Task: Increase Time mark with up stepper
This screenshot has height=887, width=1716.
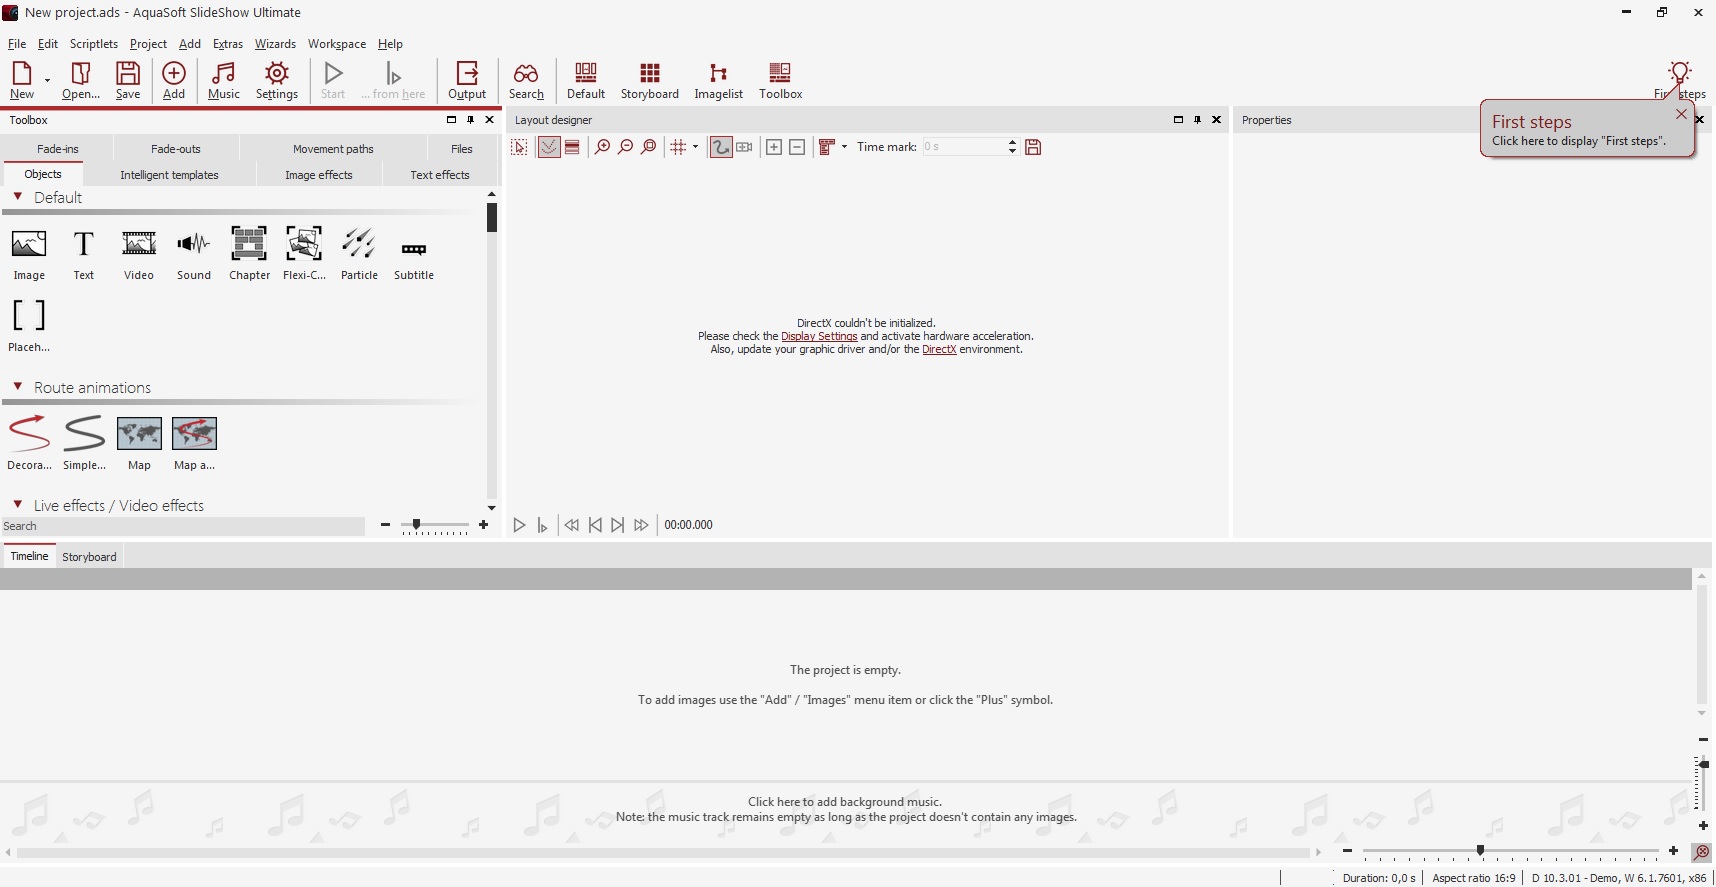Action: 1012,142
